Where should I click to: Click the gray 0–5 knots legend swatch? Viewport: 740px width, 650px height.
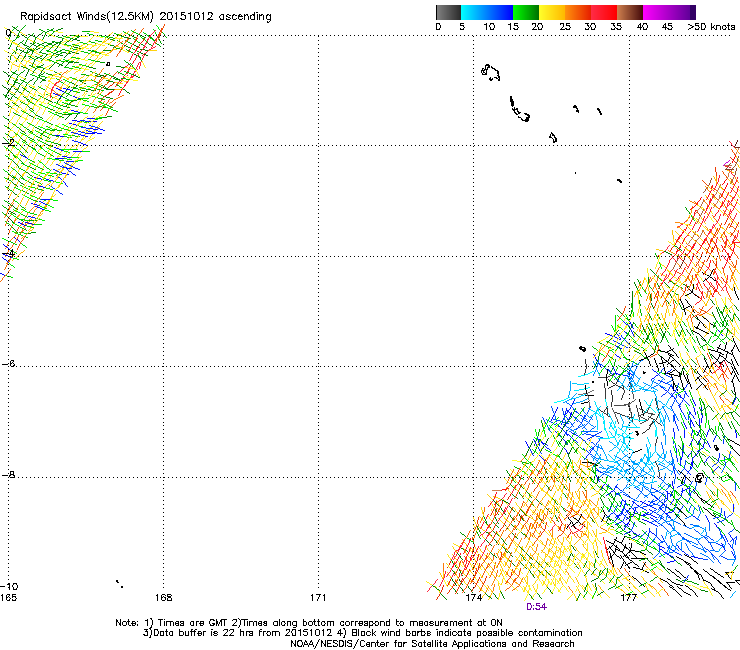448,12
